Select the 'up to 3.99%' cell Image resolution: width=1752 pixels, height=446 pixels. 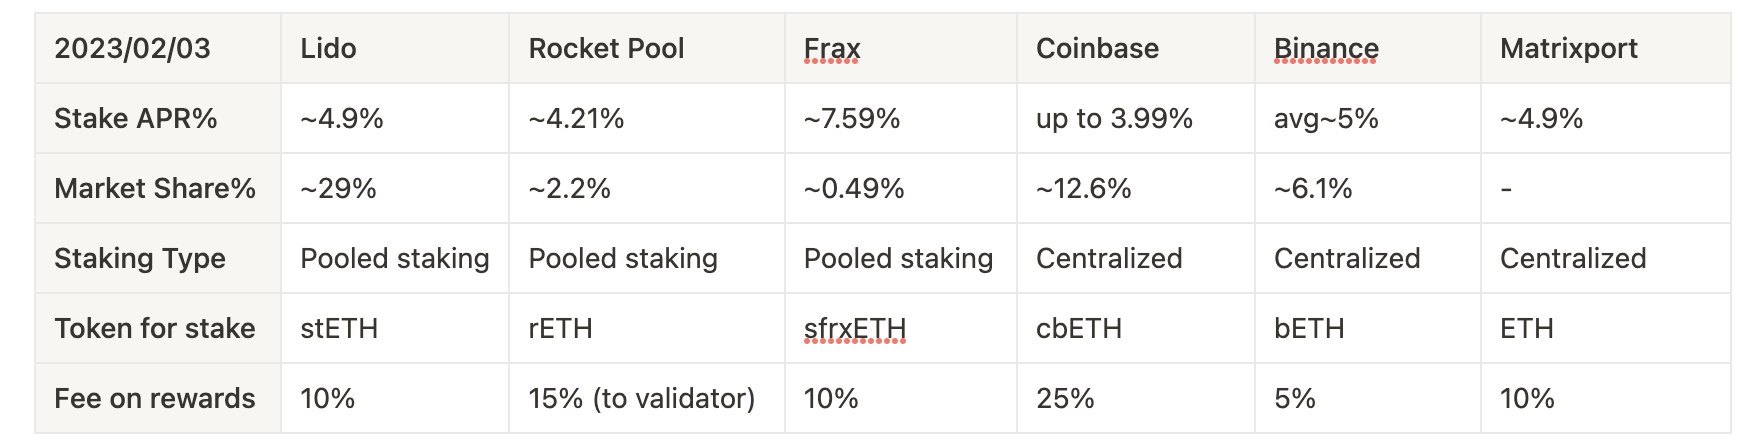[1136, 118]
